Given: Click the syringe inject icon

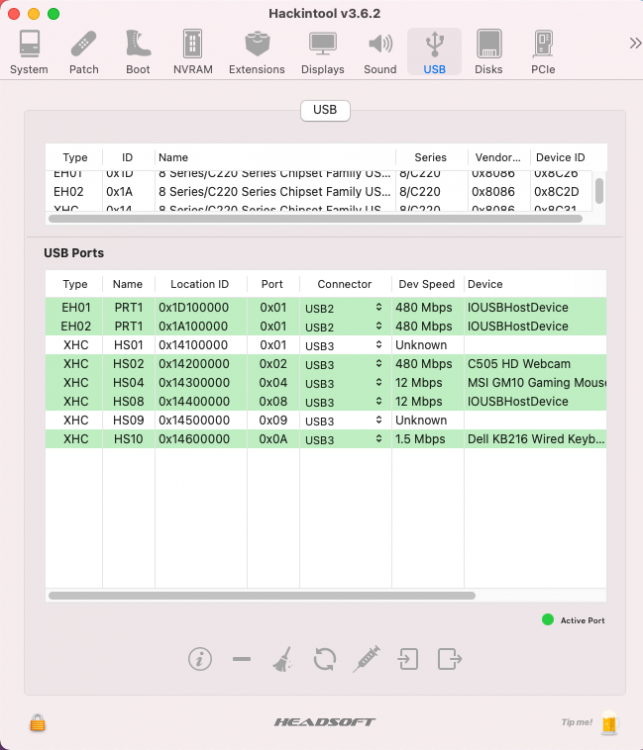Looking at the screenshot, I should (366, 659).
